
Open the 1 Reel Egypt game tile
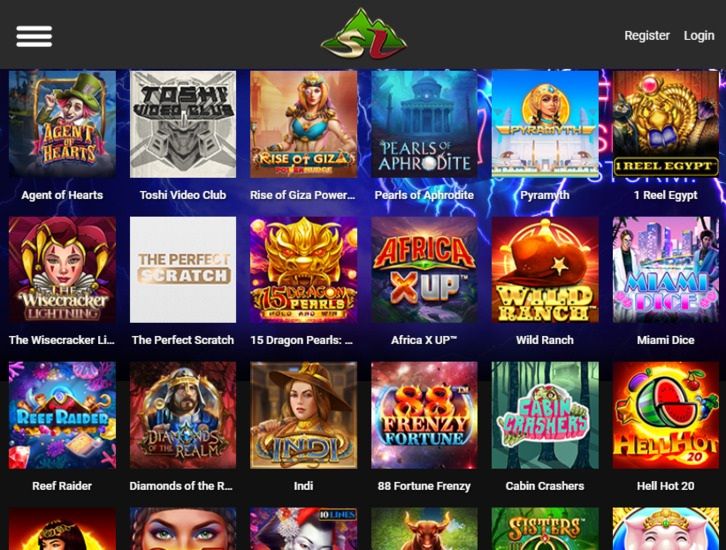[x=666, y=124]
